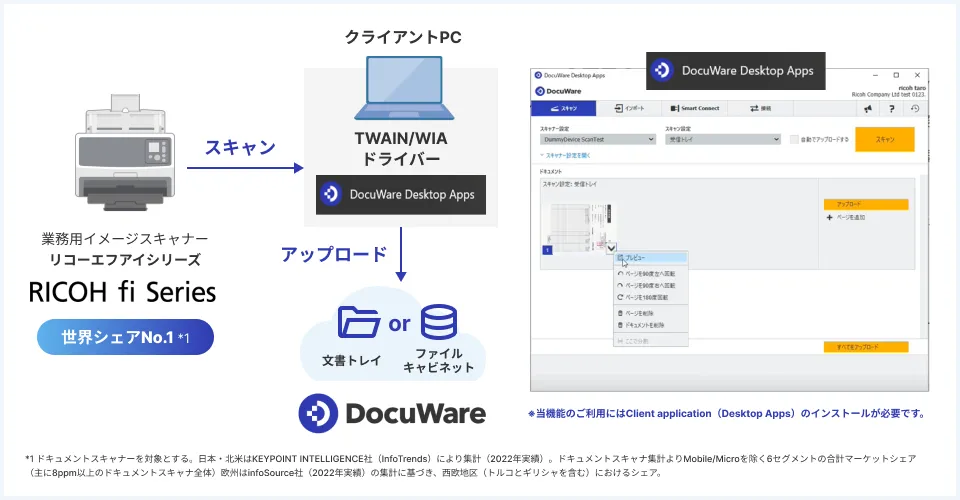
Task: Click the large orange スキャン button
Action: click(x=885, y=140)
